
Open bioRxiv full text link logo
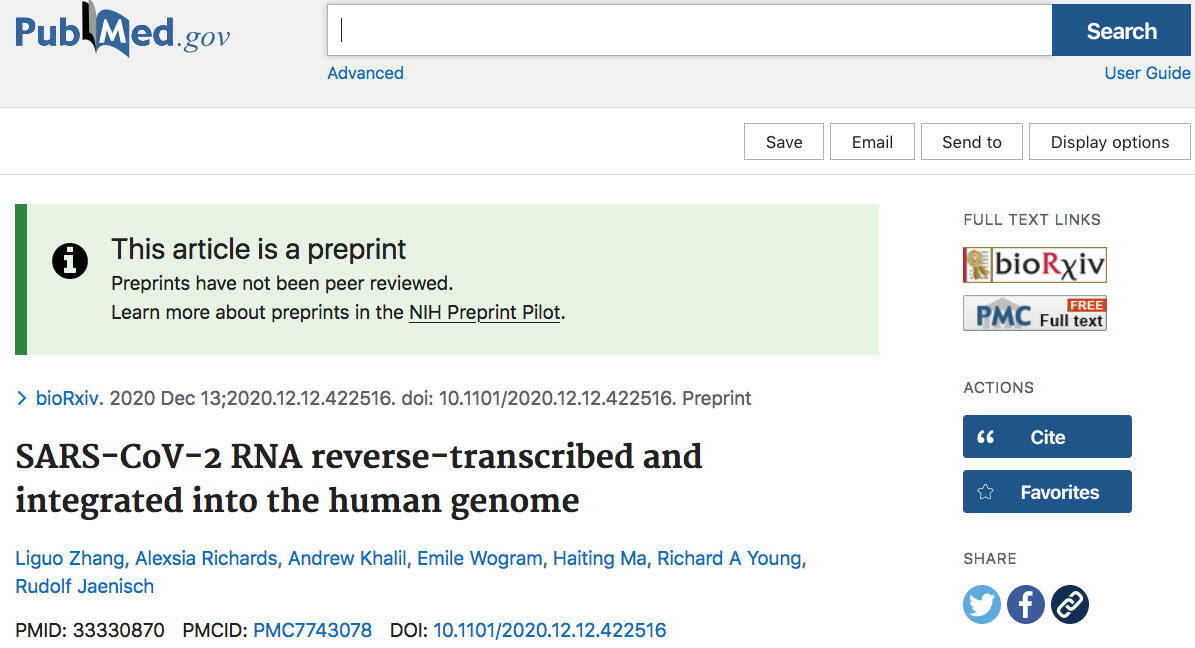1034,265
